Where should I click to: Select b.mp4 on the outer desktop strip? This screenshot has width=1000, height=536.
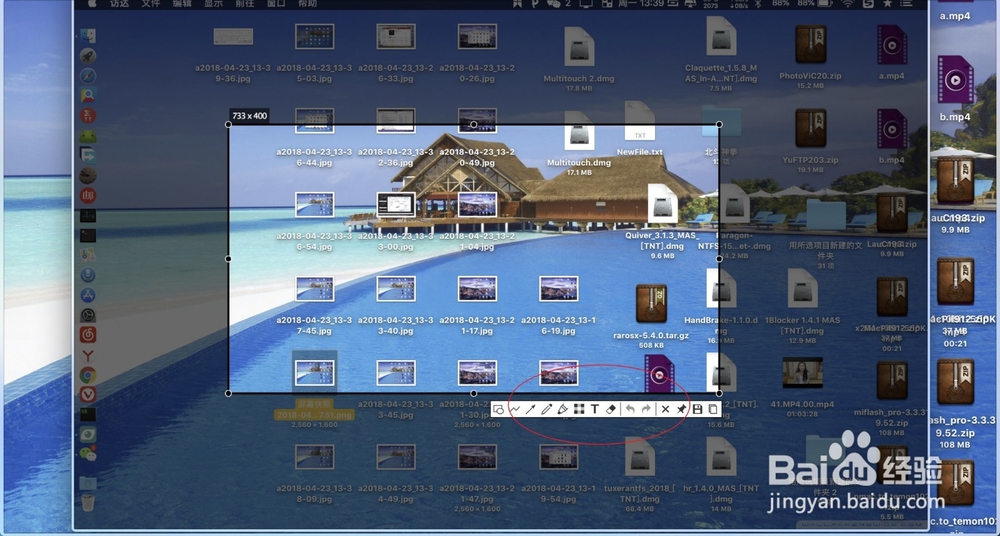tap(955, 80)
